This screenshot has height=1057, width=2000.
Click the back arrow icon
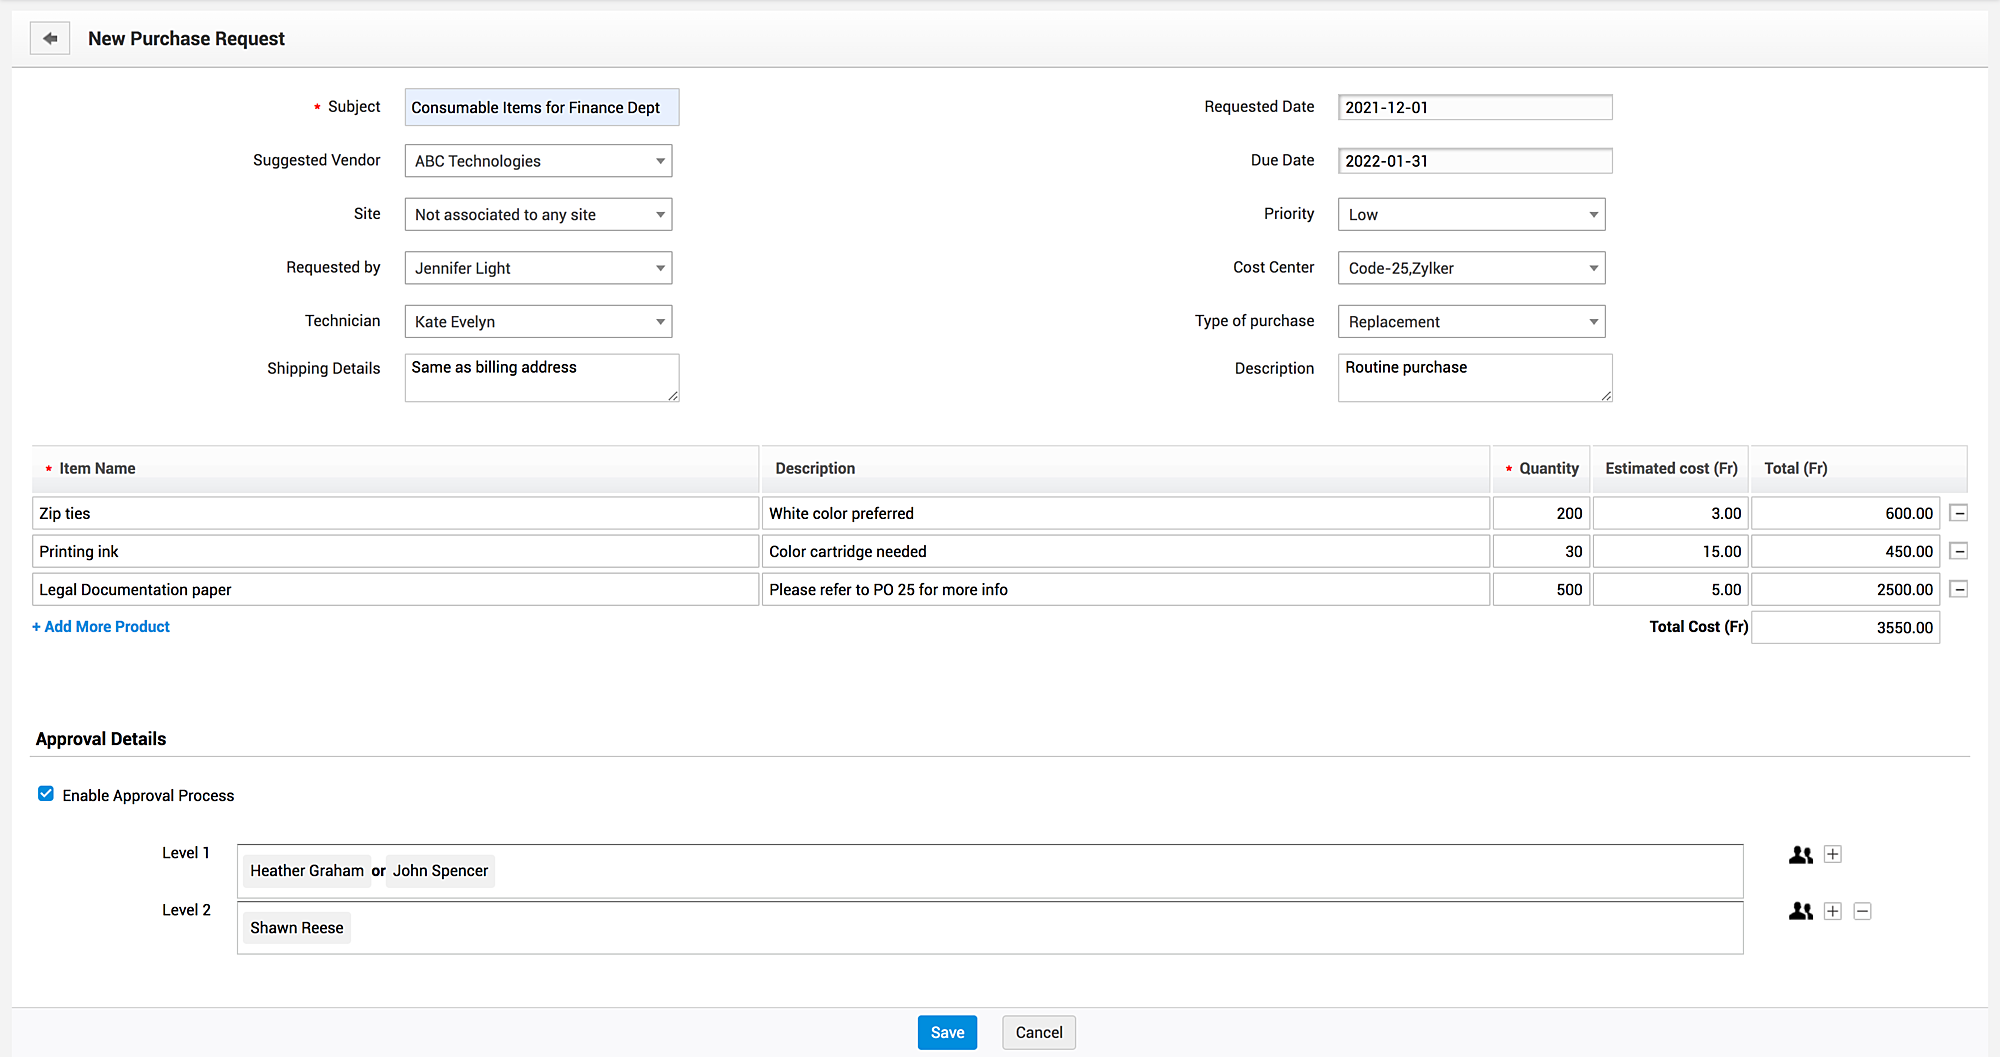[x=50, y=39]
